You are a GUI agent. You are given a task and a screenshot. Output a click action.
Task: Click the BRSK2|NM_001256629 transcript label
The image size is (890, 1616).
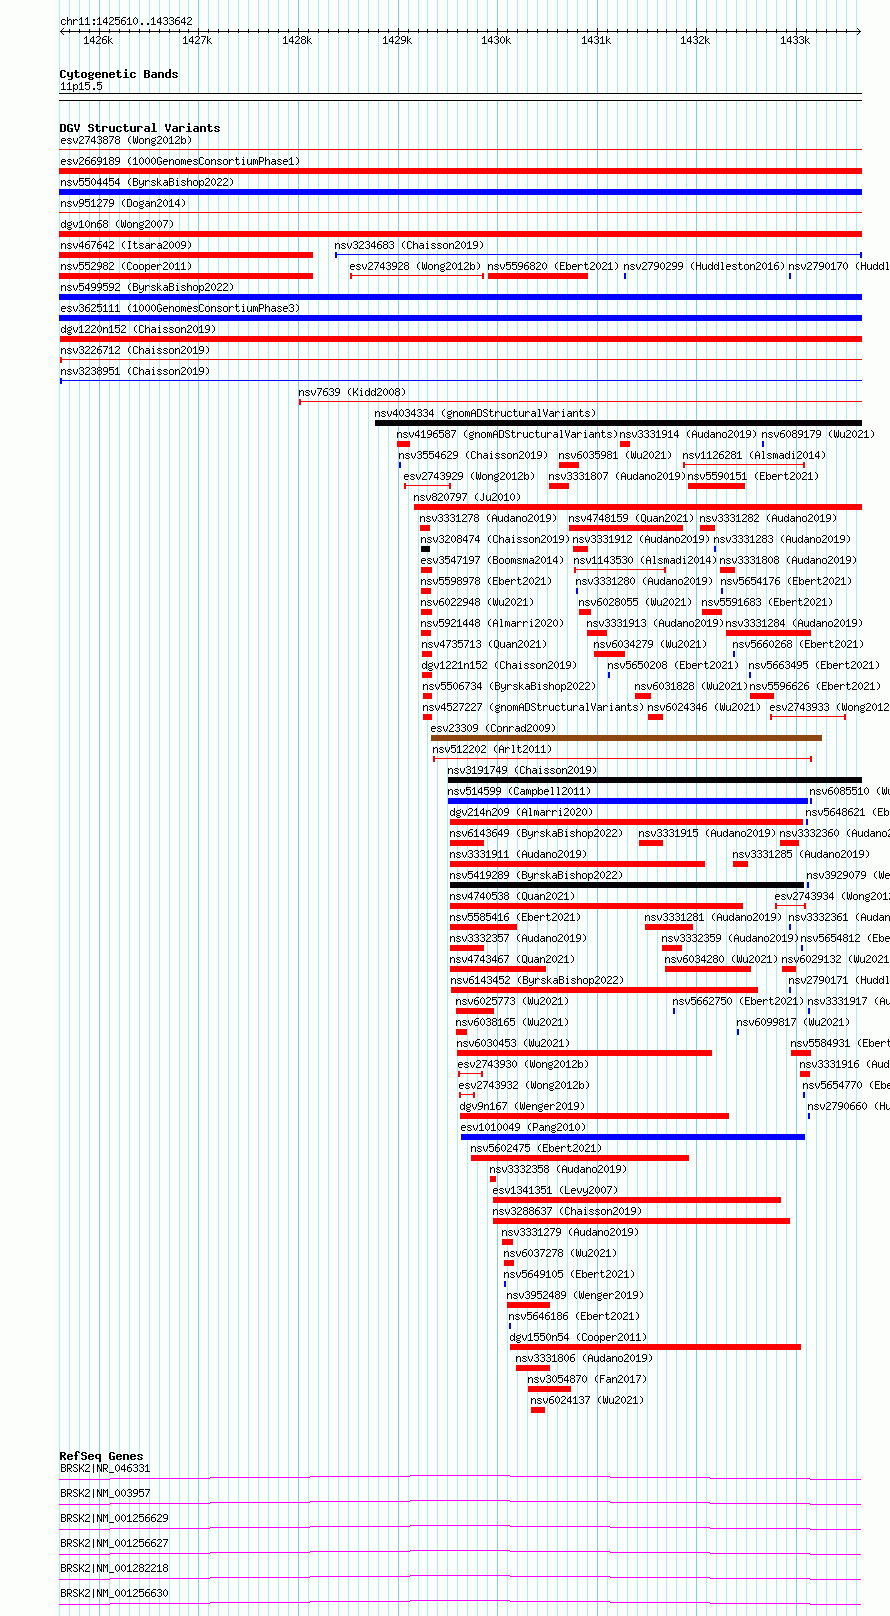pos(114,1518)
